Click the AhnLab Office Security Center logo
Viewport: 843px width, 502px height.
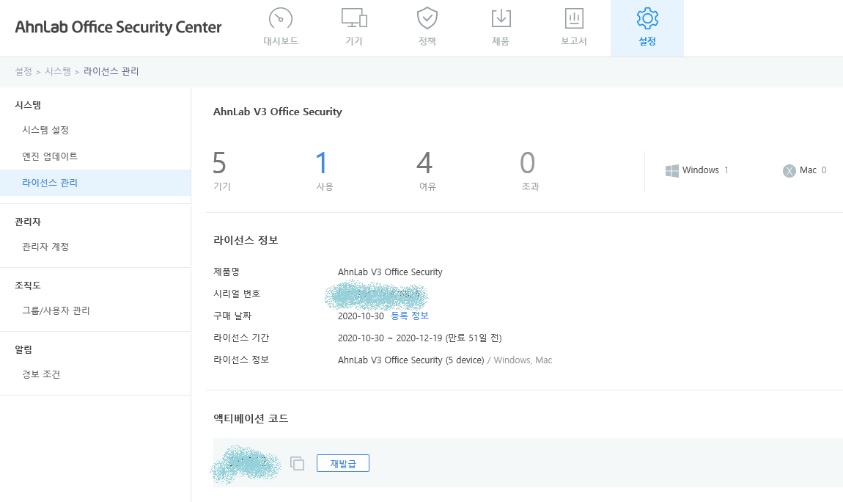click(118, 27)
